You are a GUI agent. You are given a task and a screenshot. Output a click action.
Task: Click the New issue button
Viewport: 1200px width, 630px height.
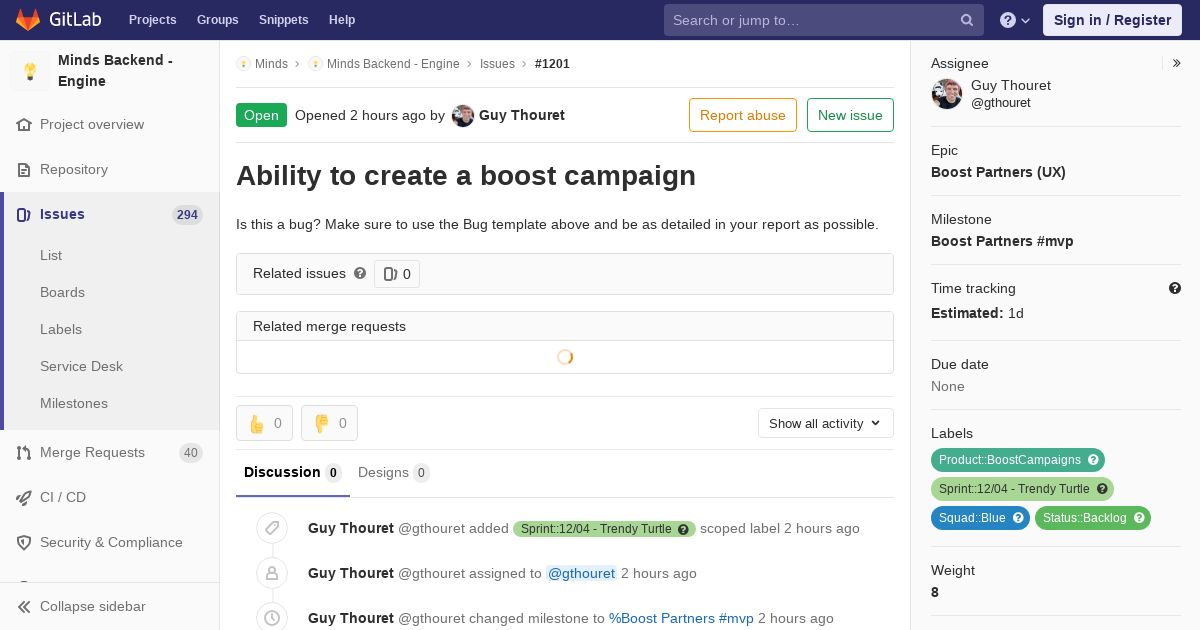[x=850, y=115]
